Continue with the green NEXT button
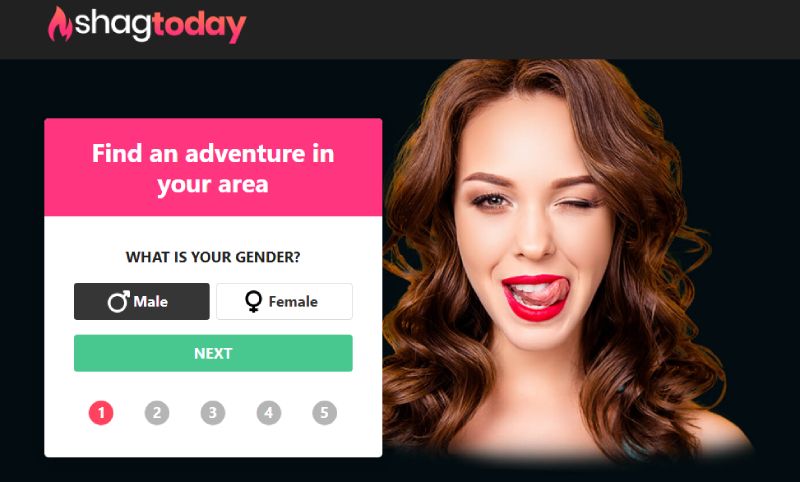 click(213, 353)
